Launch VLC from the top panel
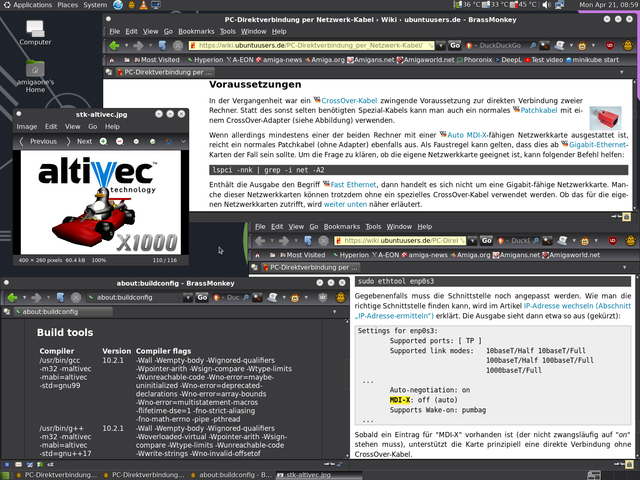 click(143, 5)
